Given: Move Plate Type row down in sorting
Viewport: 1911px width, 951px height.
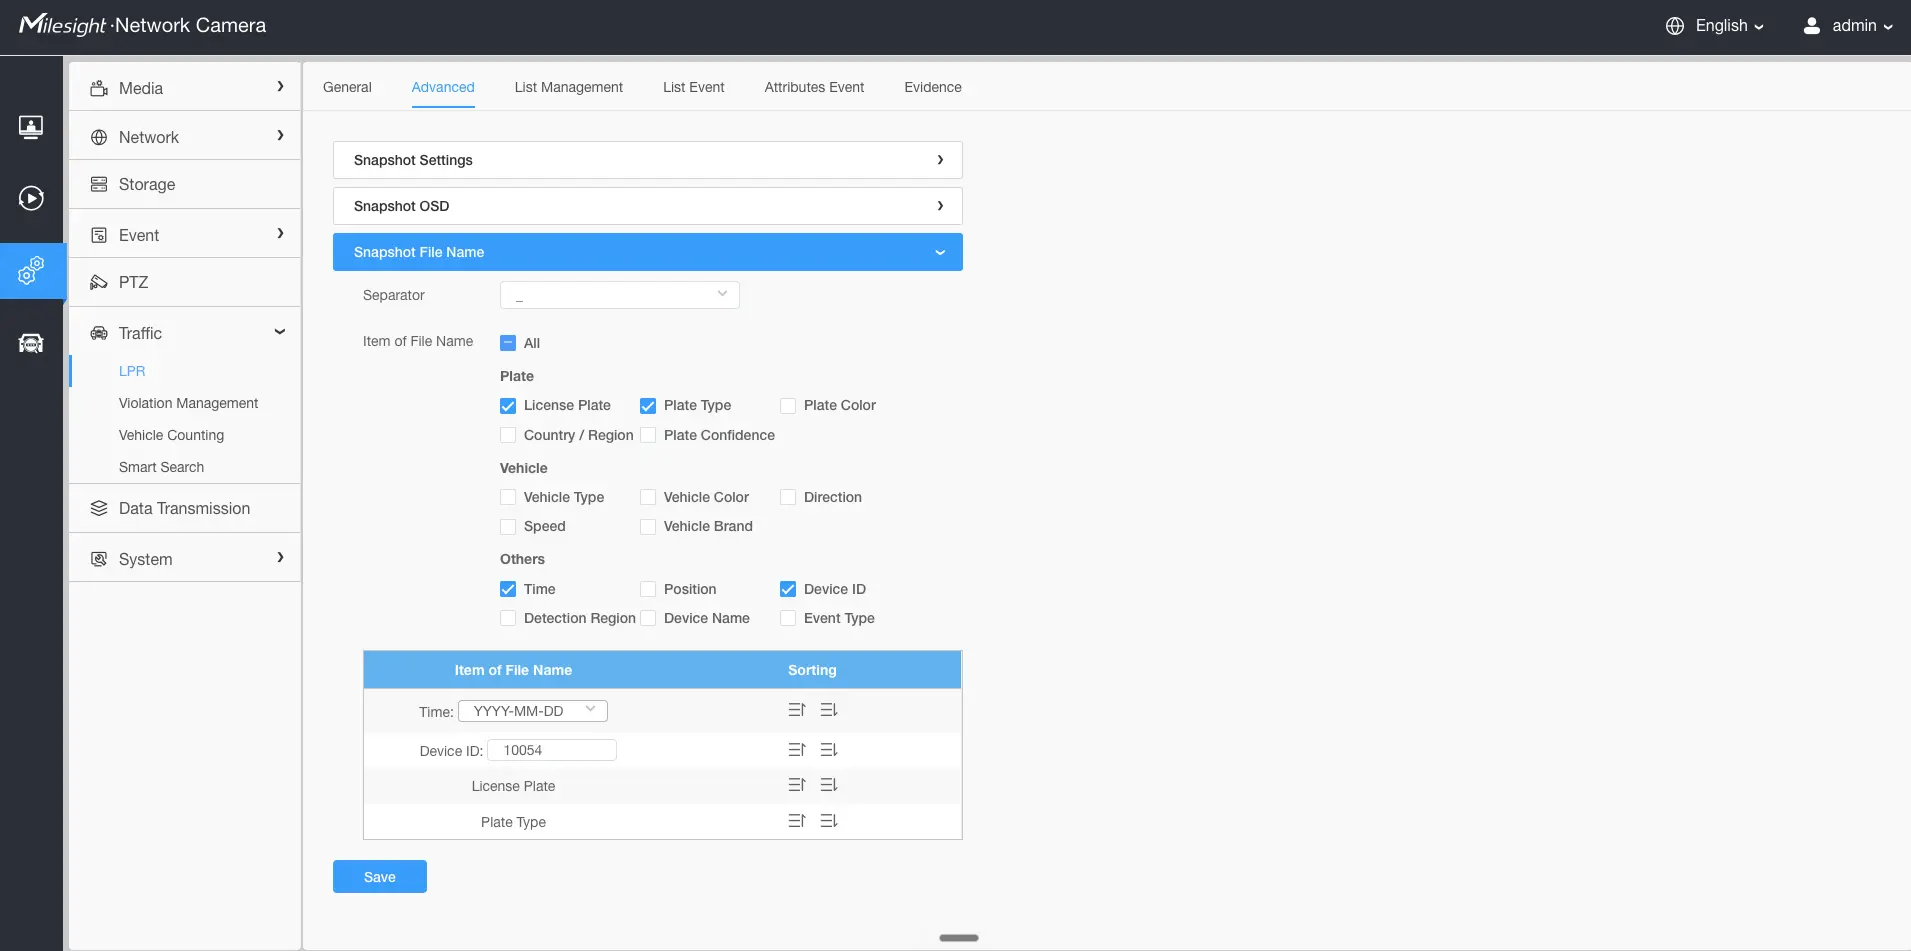Looking at the screenshot, I should pos(829,821).
